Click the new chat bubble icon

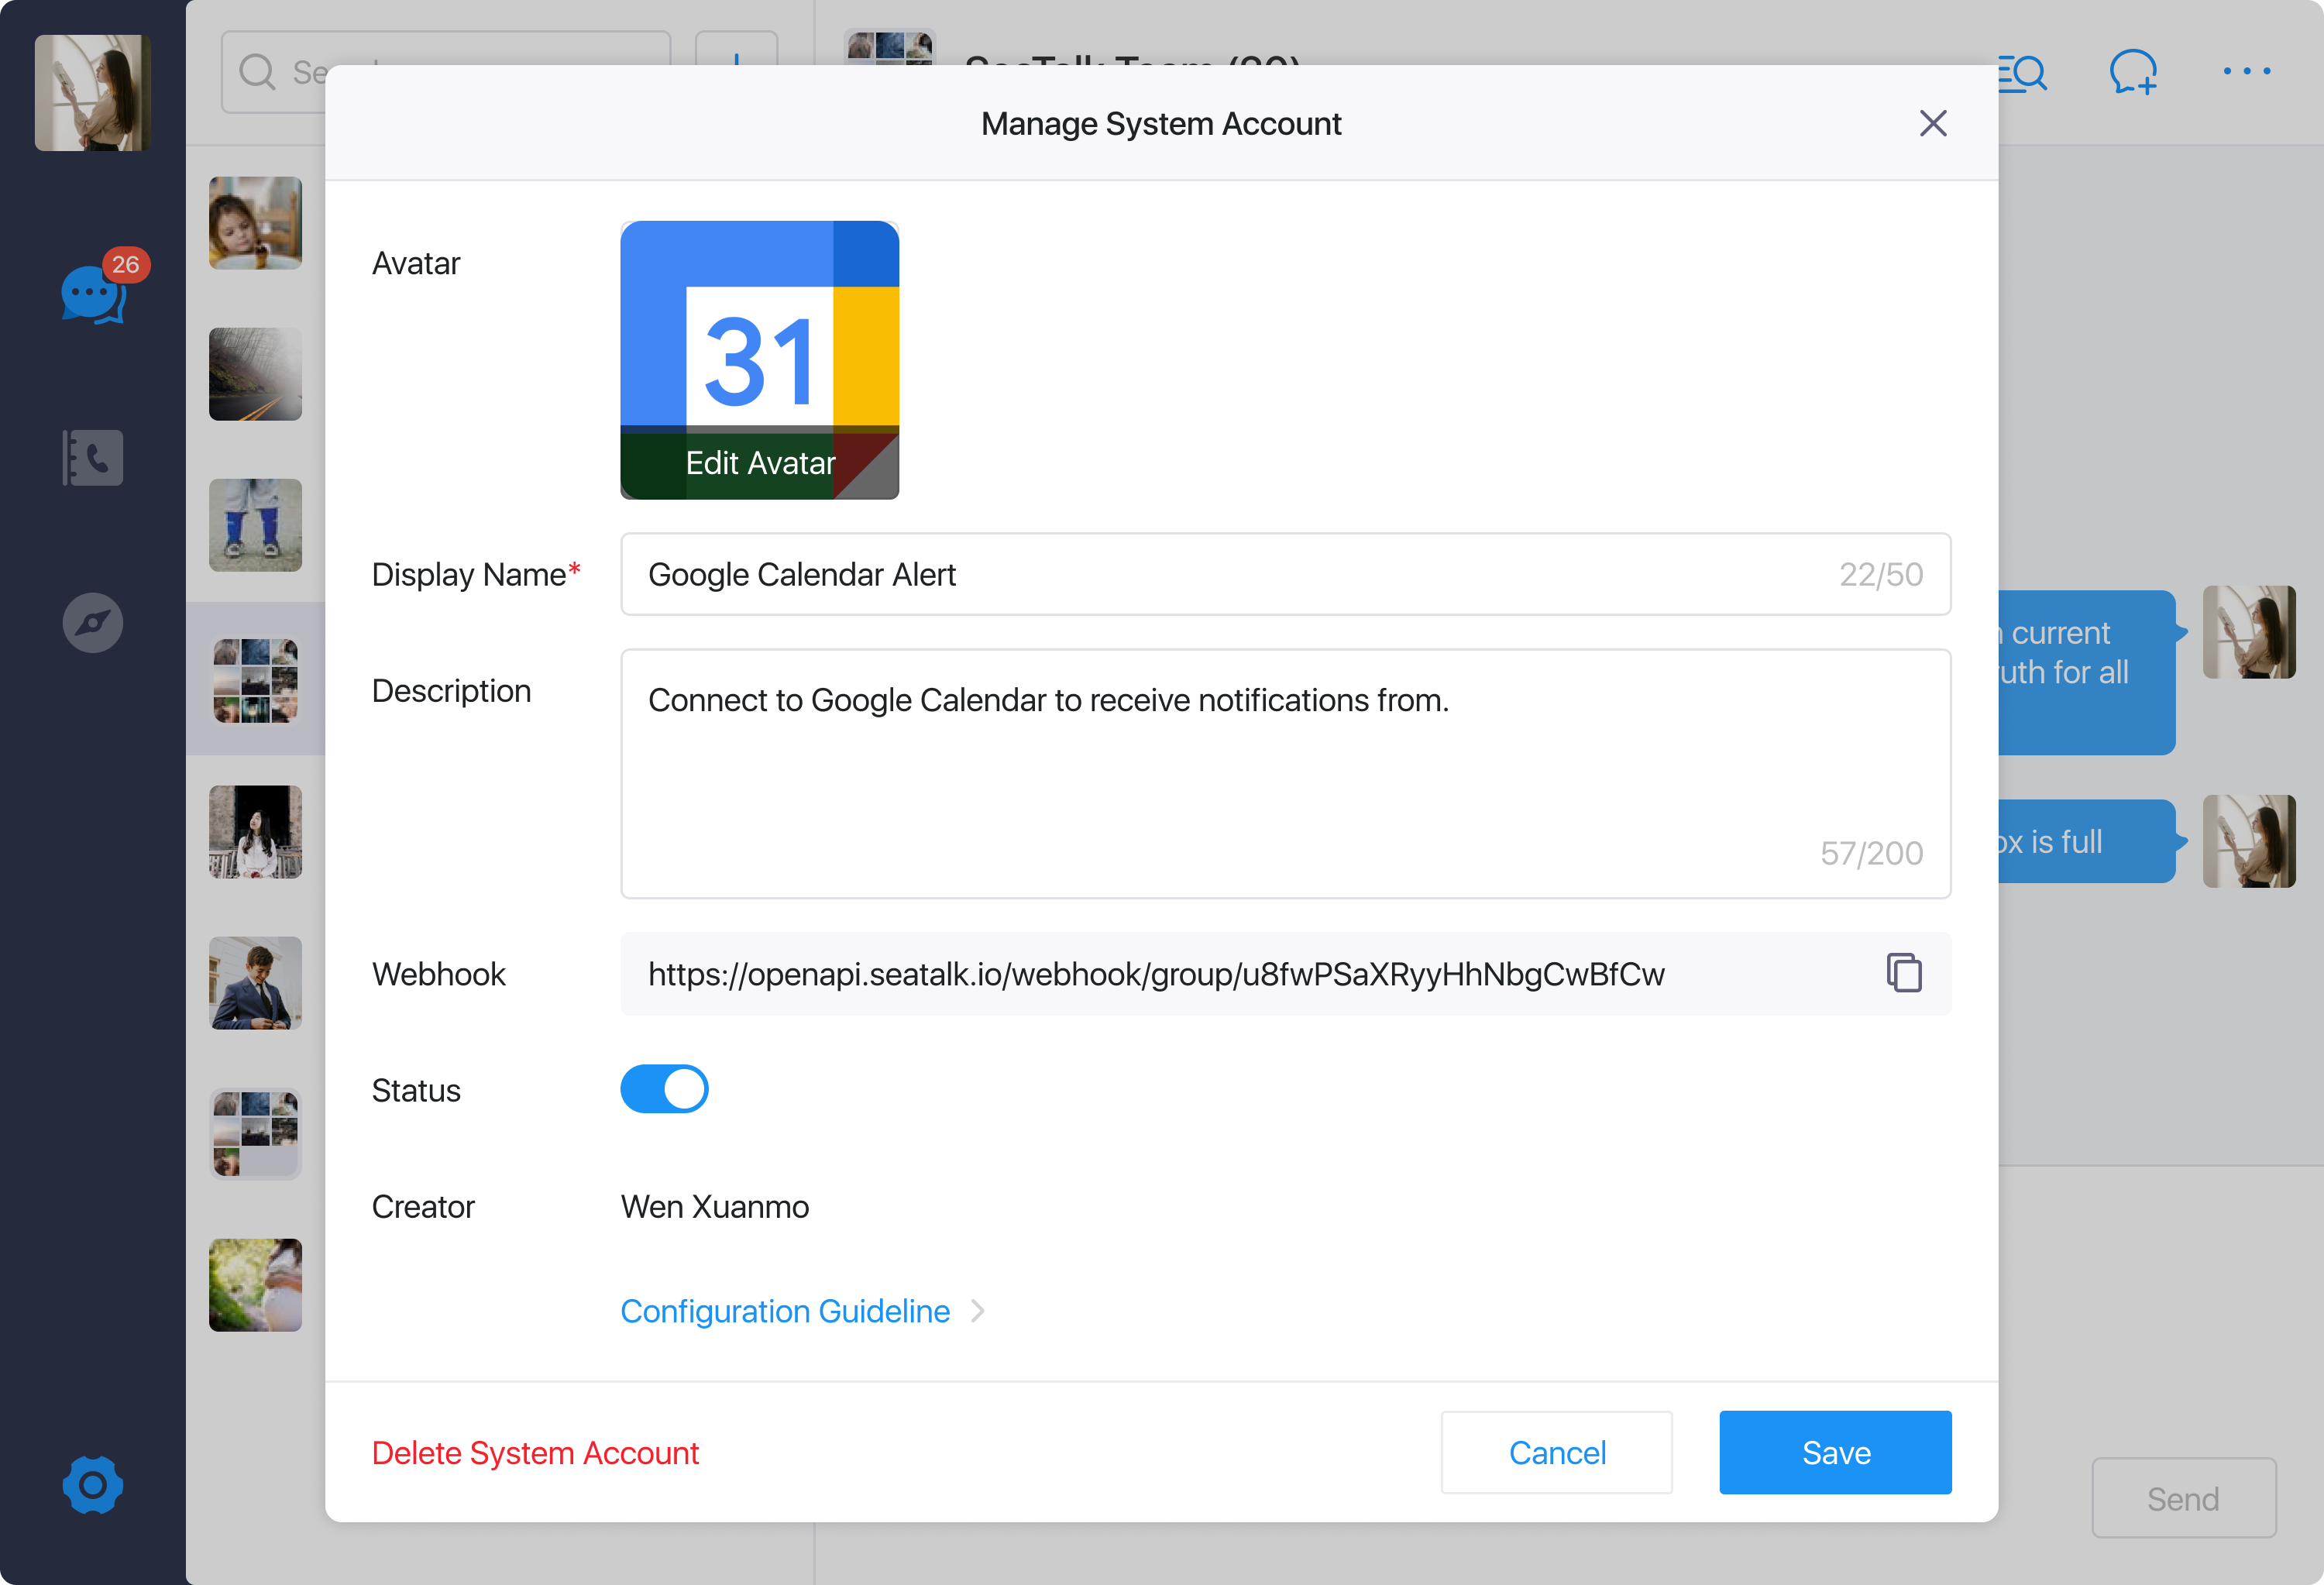[x=2133, y=73]
